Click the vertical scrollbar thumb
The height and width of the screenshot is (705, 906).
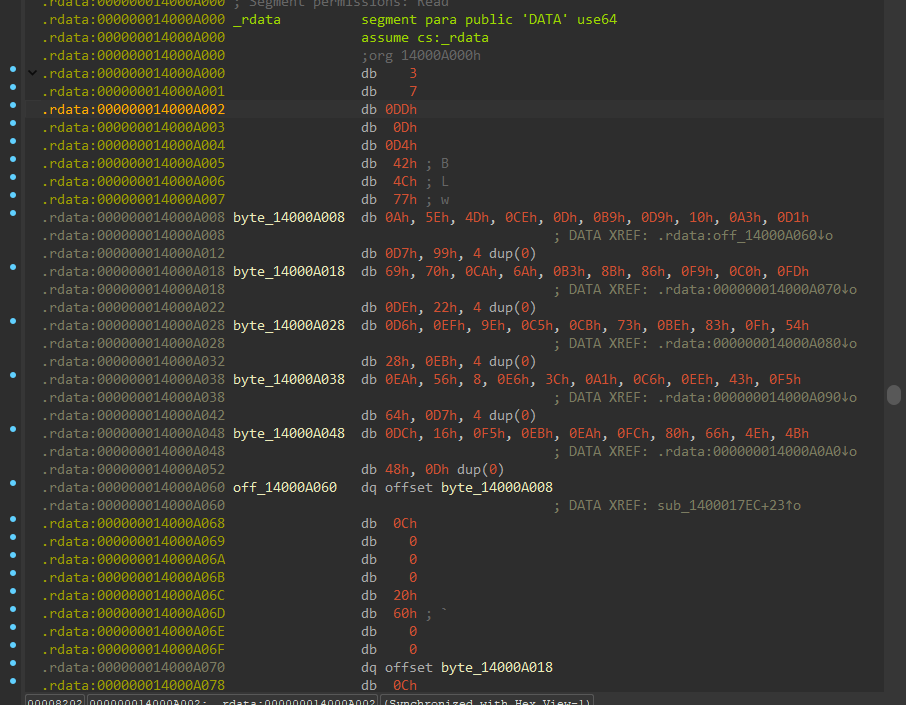coord(893,395)
